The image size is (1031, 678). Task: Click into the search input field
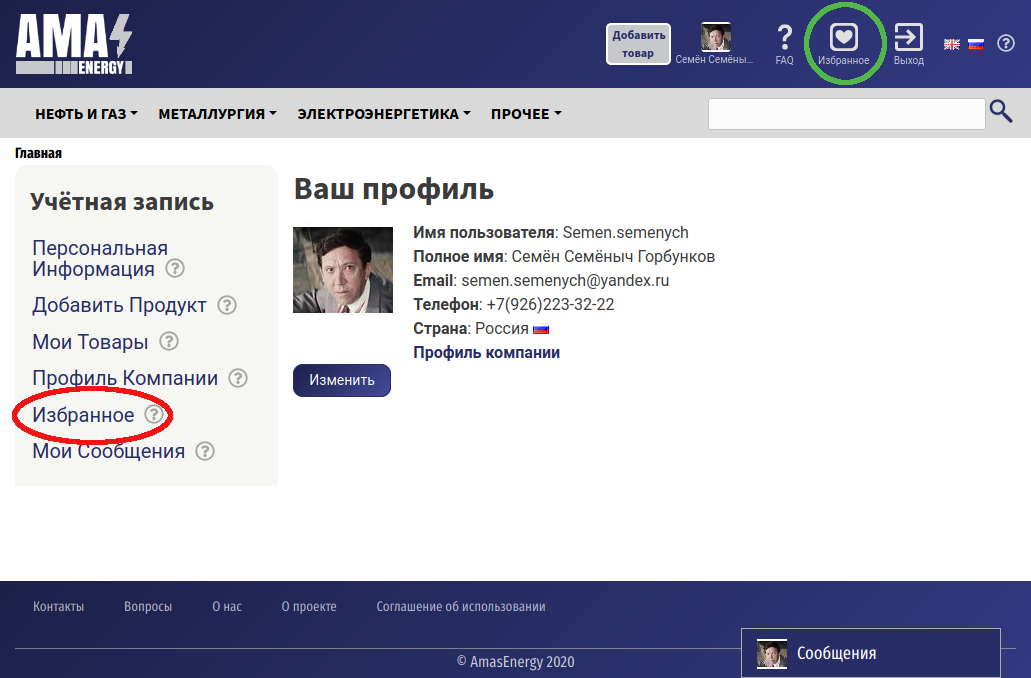pos(846,114)
